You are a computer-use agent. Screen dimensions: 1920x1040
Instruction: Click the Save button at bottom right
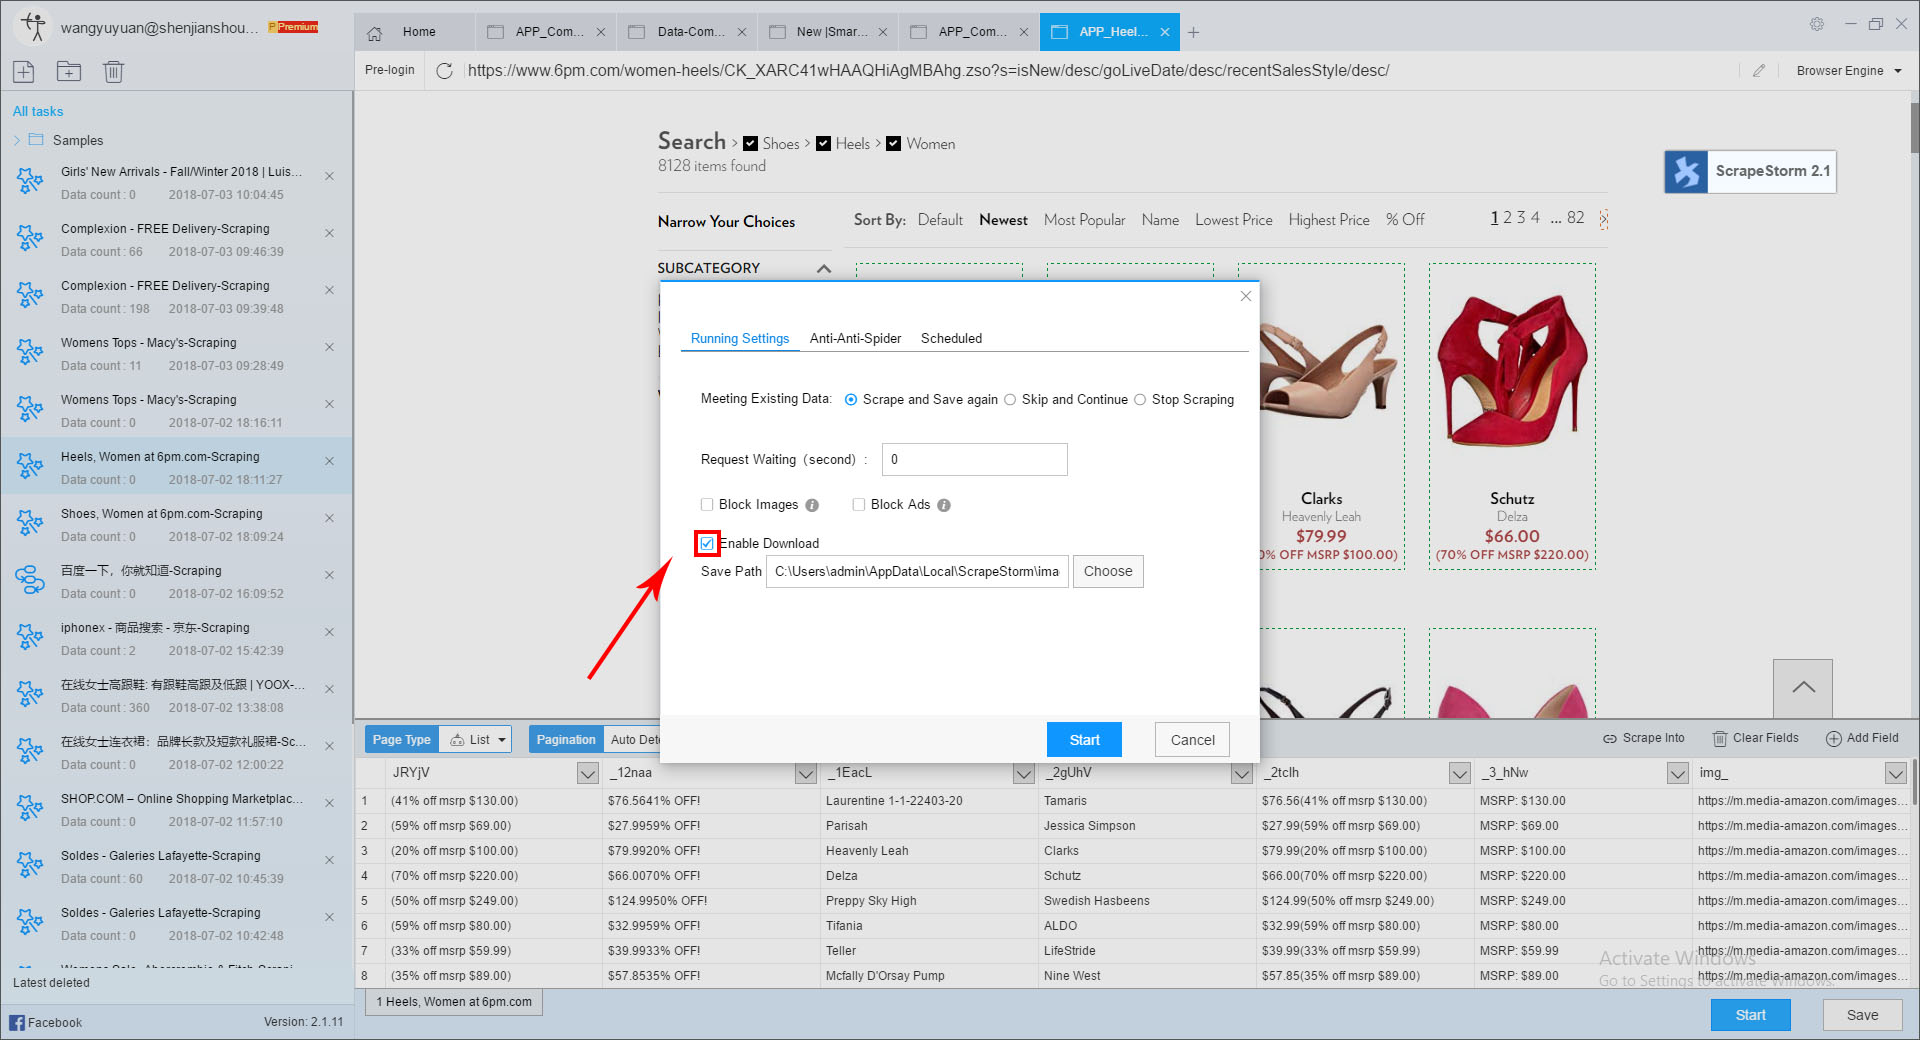point(1862,1015)
